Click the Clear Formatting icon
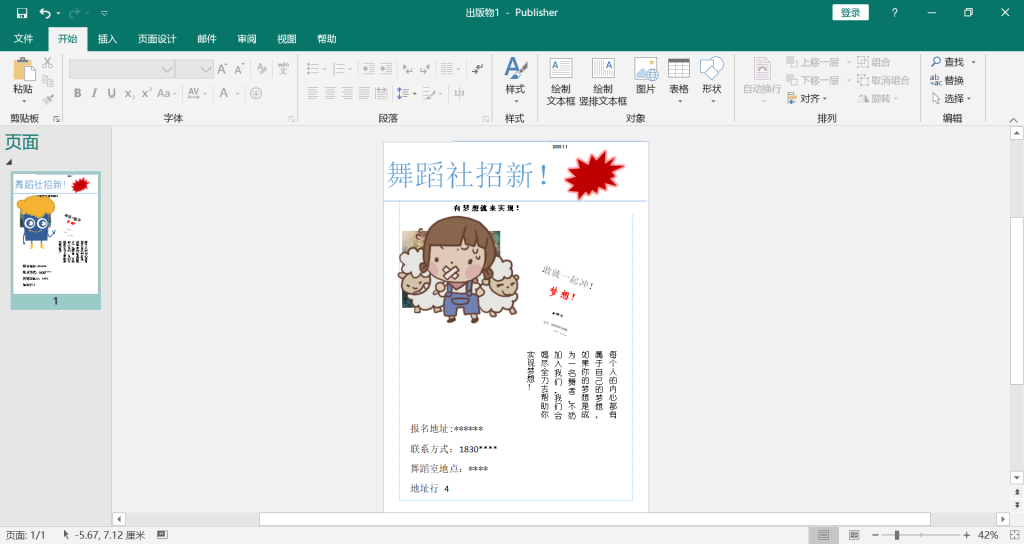1024x544 pixels. (262, 69)
